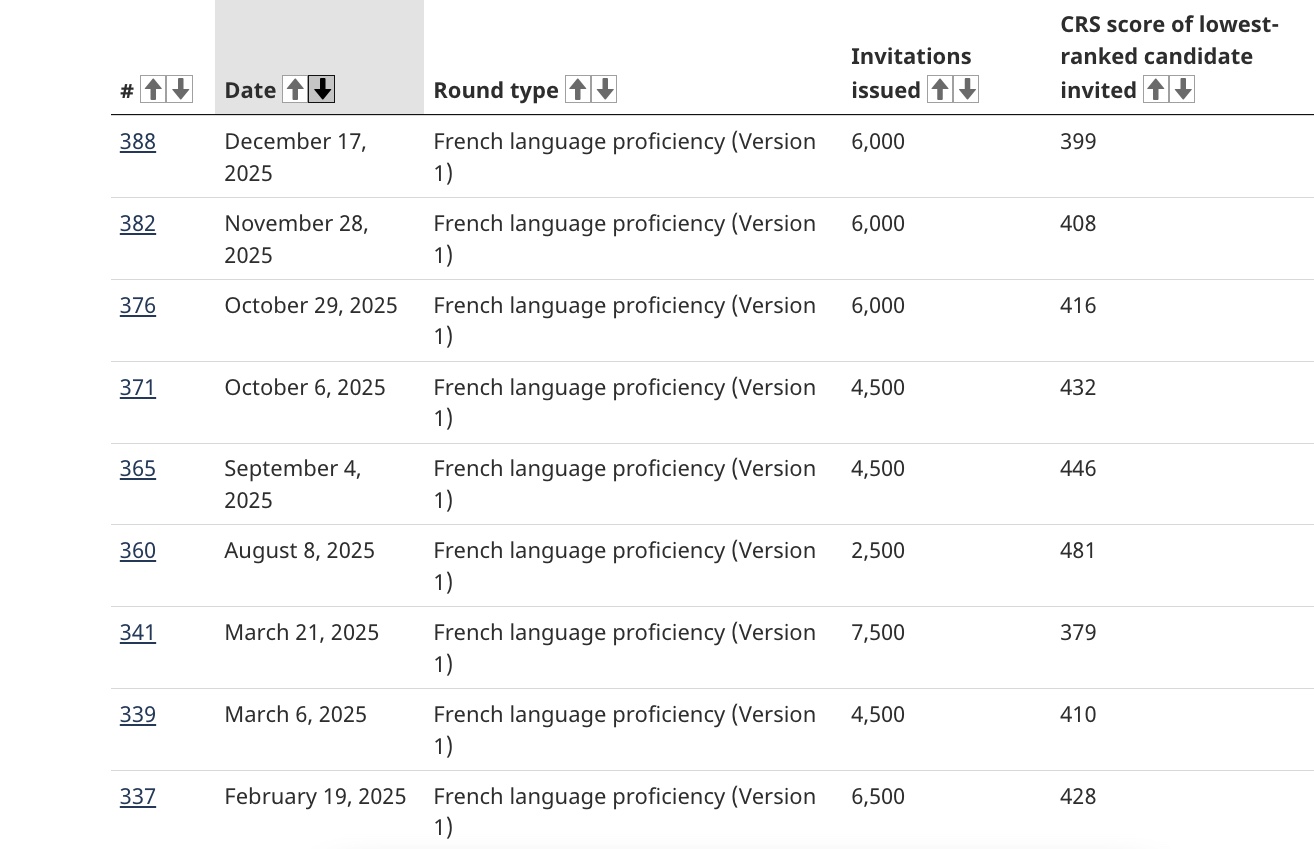Sort CRS score column descending
This screenshot has height=849, width=1314.
1183,90
